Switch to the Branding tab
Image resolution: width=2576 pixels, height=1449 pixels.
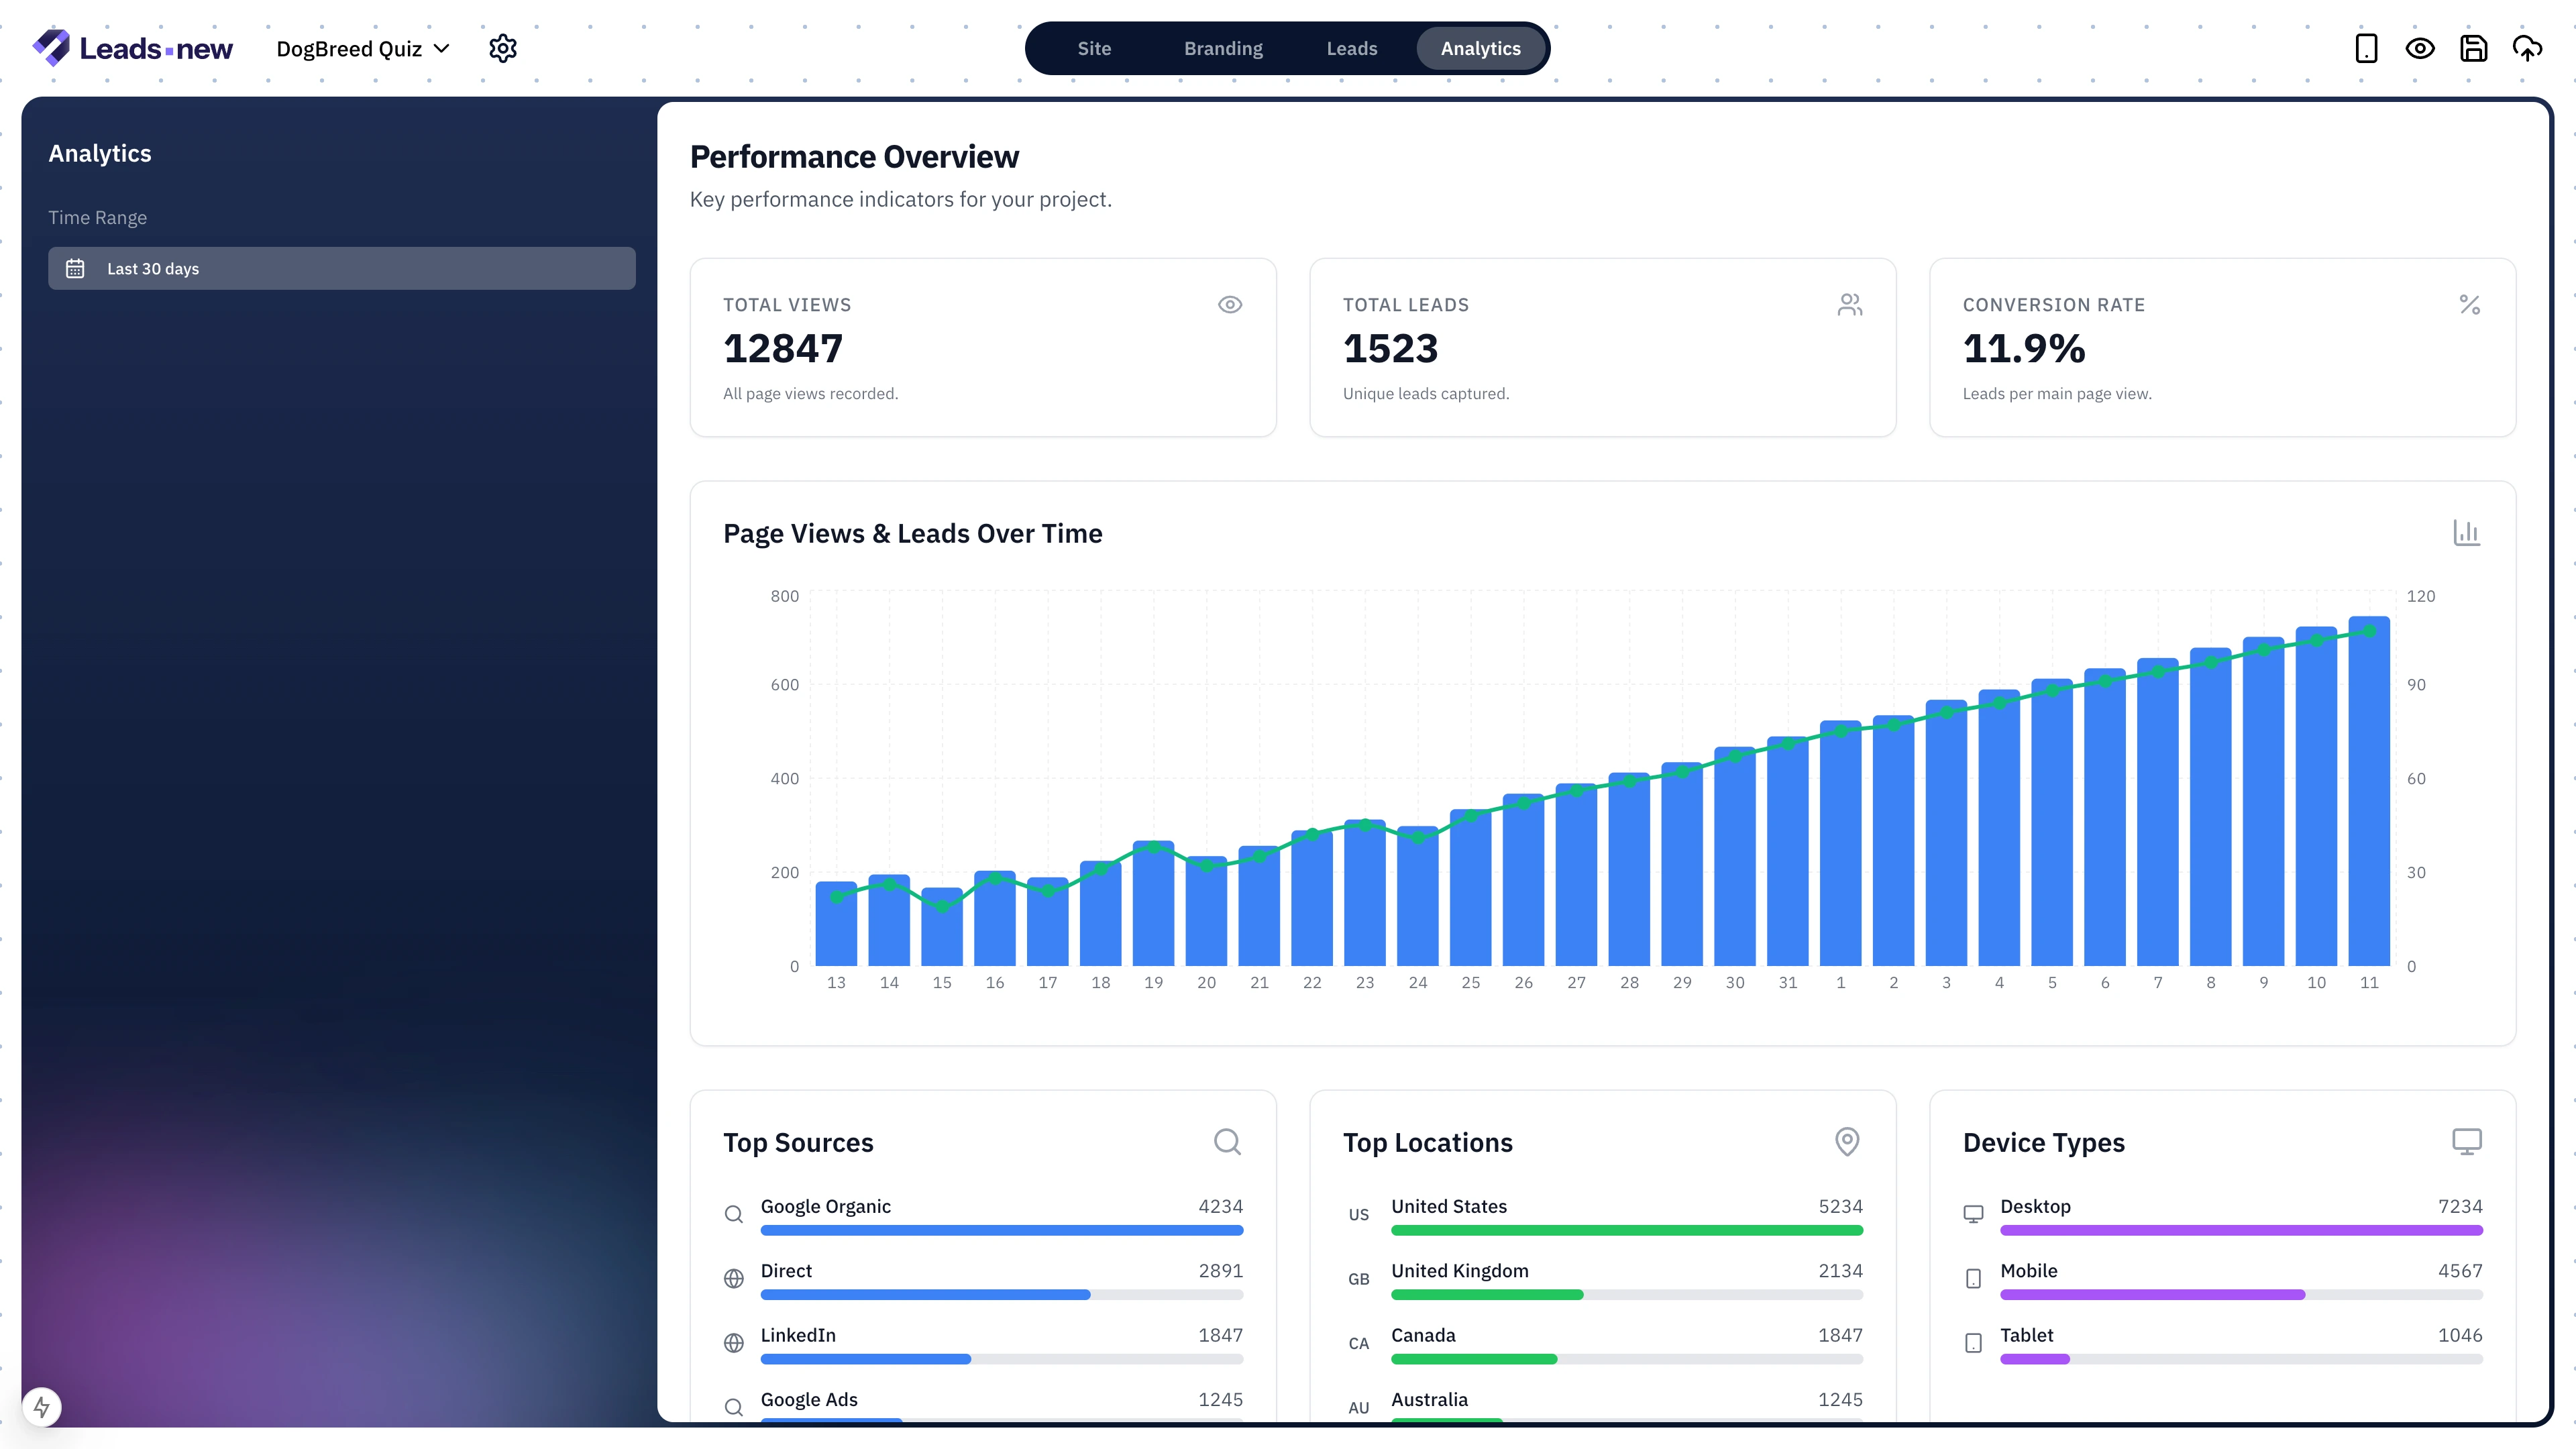pos(1223,48)
